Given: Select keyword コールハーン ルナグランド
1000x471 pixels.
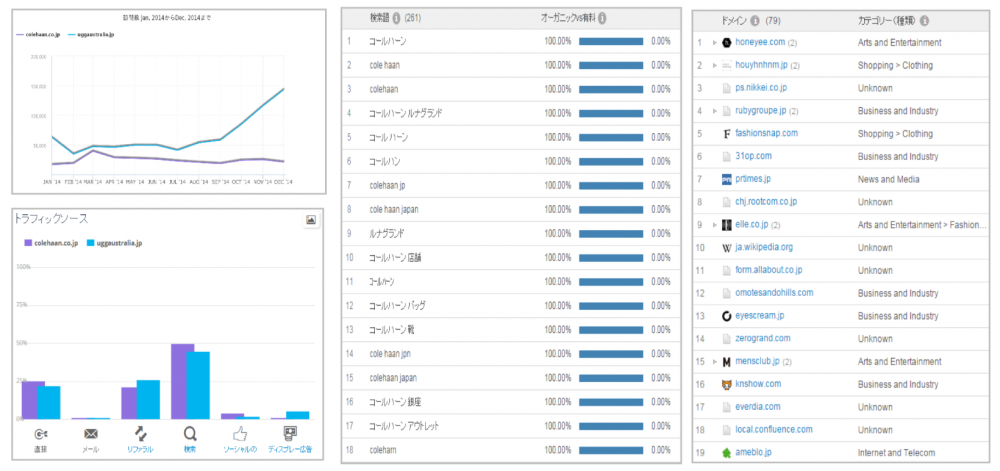Looking at the screenshot, I should tap(406, 113).
